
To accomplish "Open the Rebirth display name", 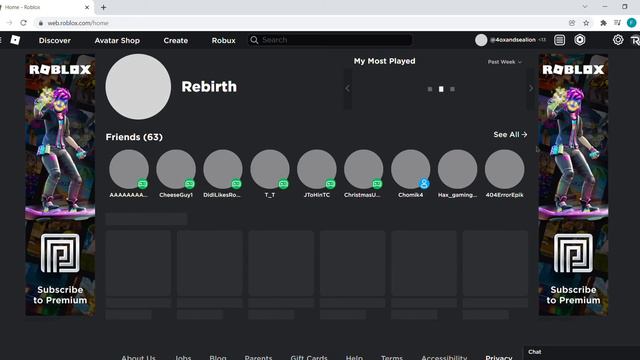I will click(x=209, y=87).
